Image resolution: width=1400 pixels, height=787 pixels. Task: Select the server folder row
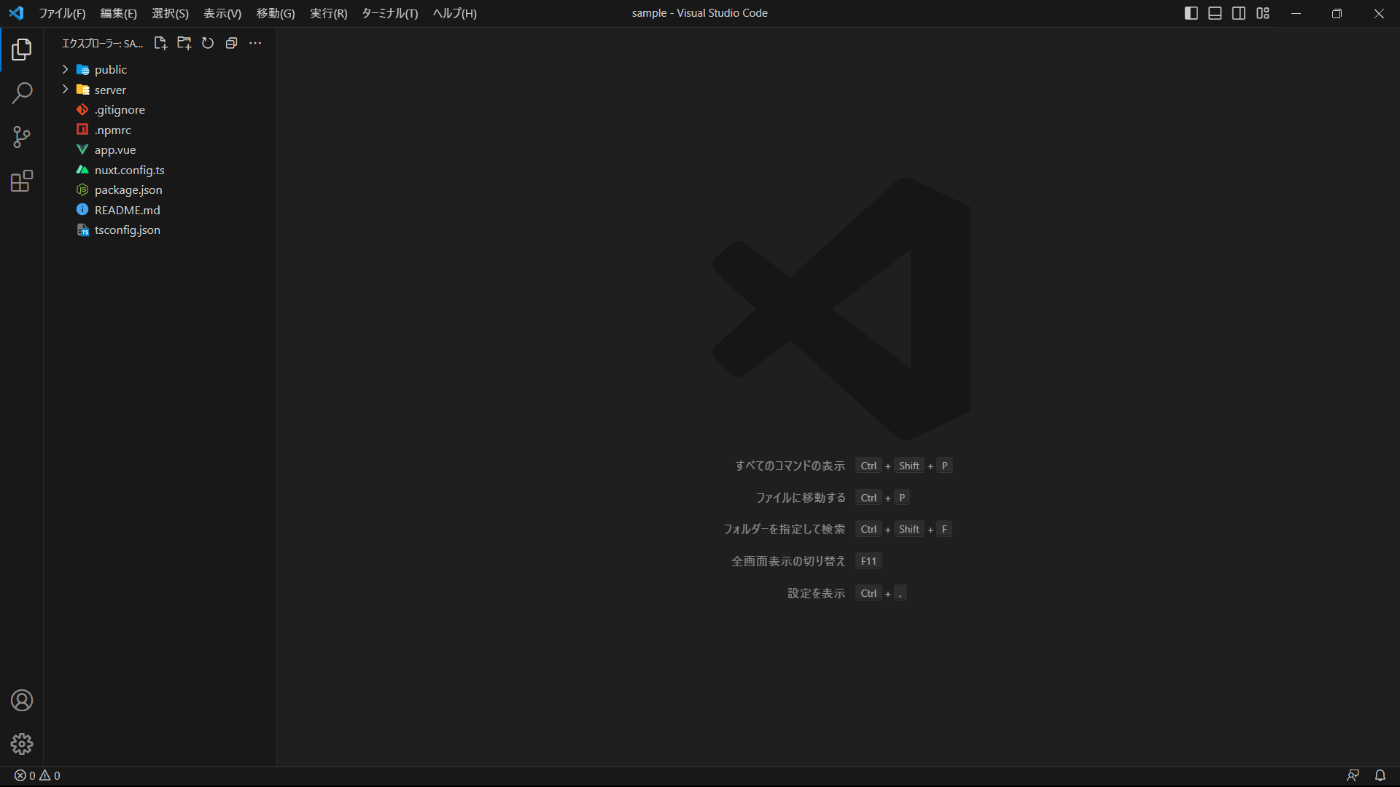pyautogui.click(x=160, y=89)
